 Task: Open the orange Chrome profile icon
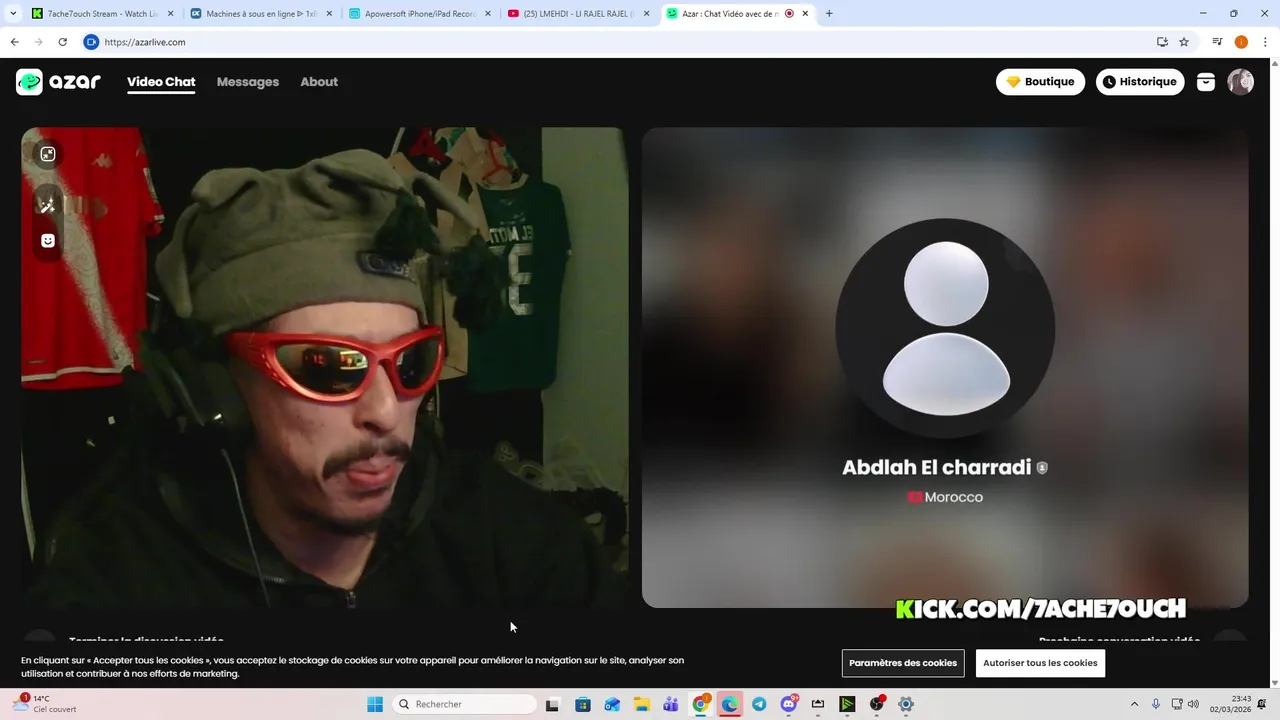[1241, 42]
